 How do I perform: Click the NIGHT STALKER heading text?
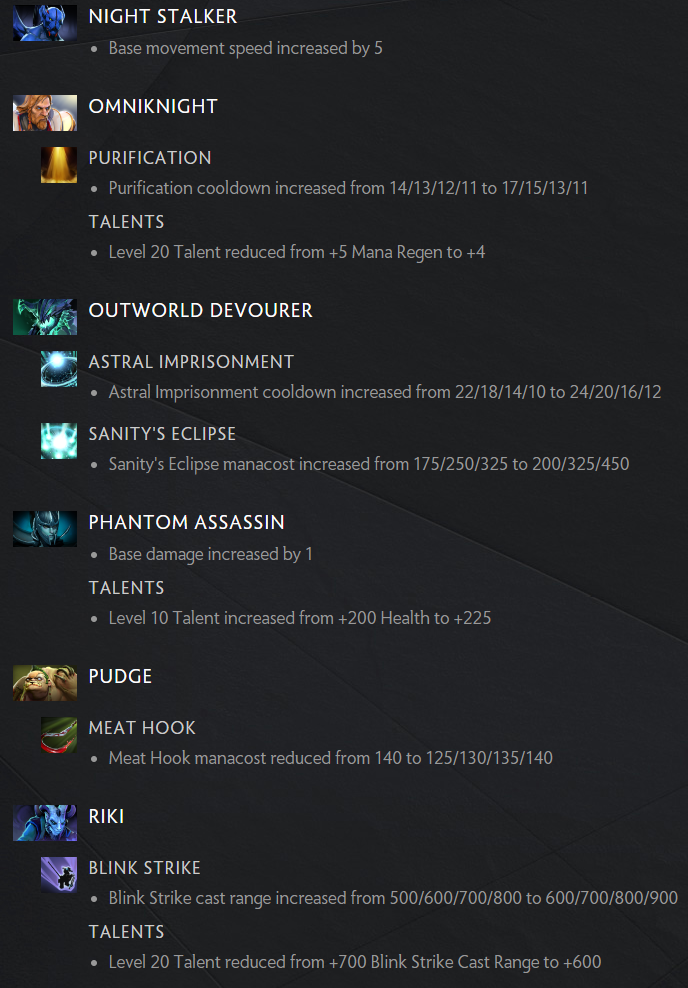(163, 17)
